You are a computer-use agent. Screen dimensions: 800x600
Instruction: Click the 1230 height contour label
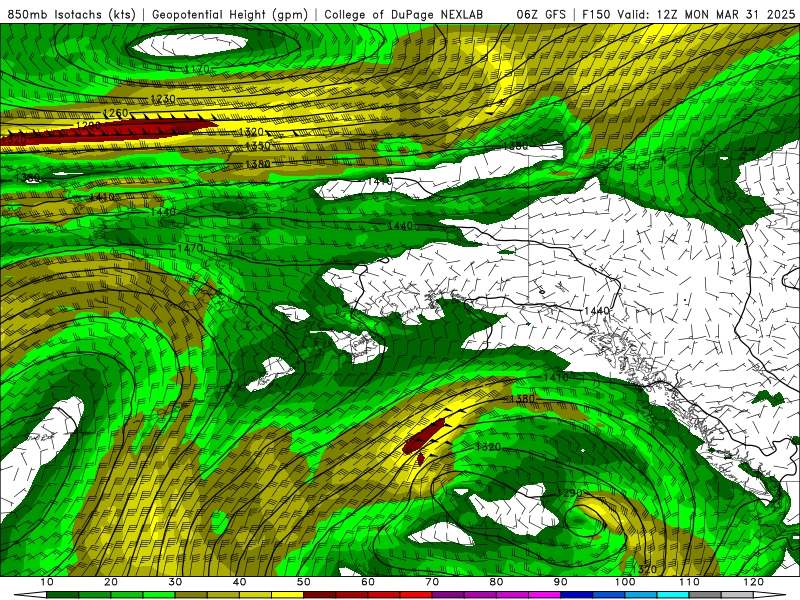(x=163, y=98)
